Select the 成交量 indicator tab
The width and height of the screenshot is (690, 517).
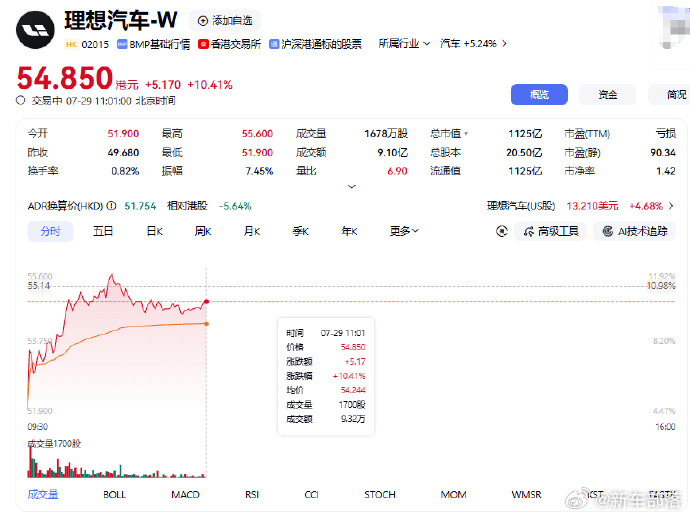[43, 495]
